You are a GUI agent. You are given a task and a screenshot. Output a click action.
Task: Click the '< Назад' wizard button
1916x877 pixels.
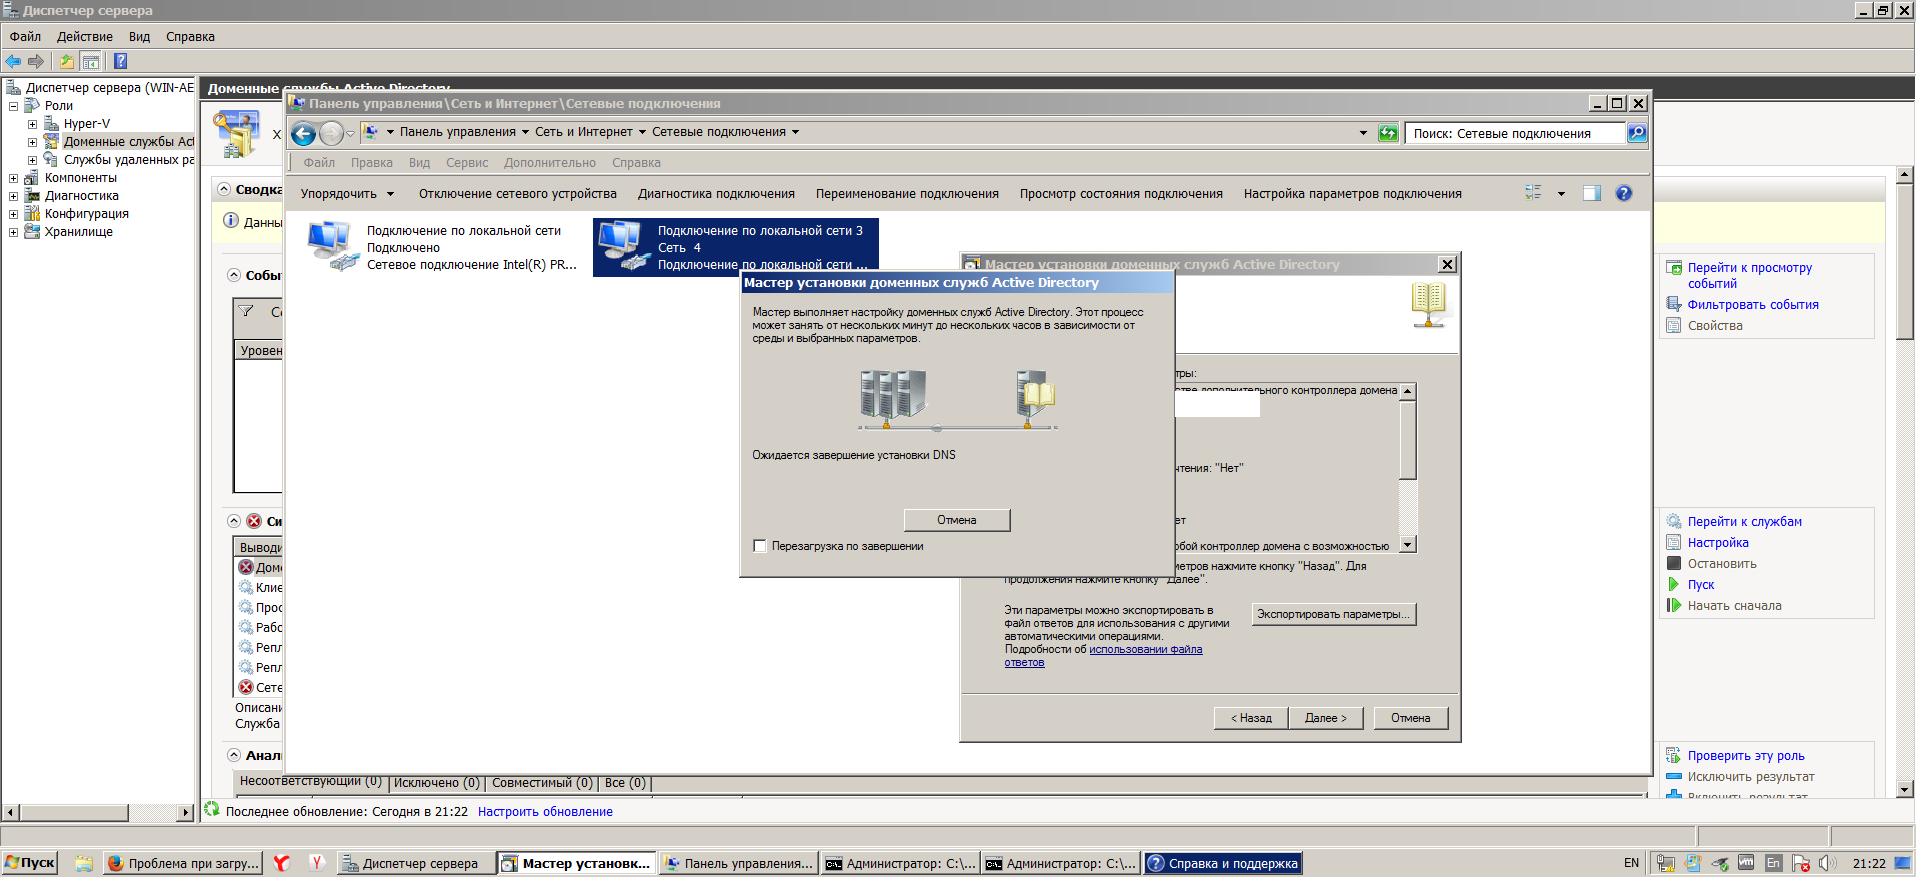point(1251,718)
